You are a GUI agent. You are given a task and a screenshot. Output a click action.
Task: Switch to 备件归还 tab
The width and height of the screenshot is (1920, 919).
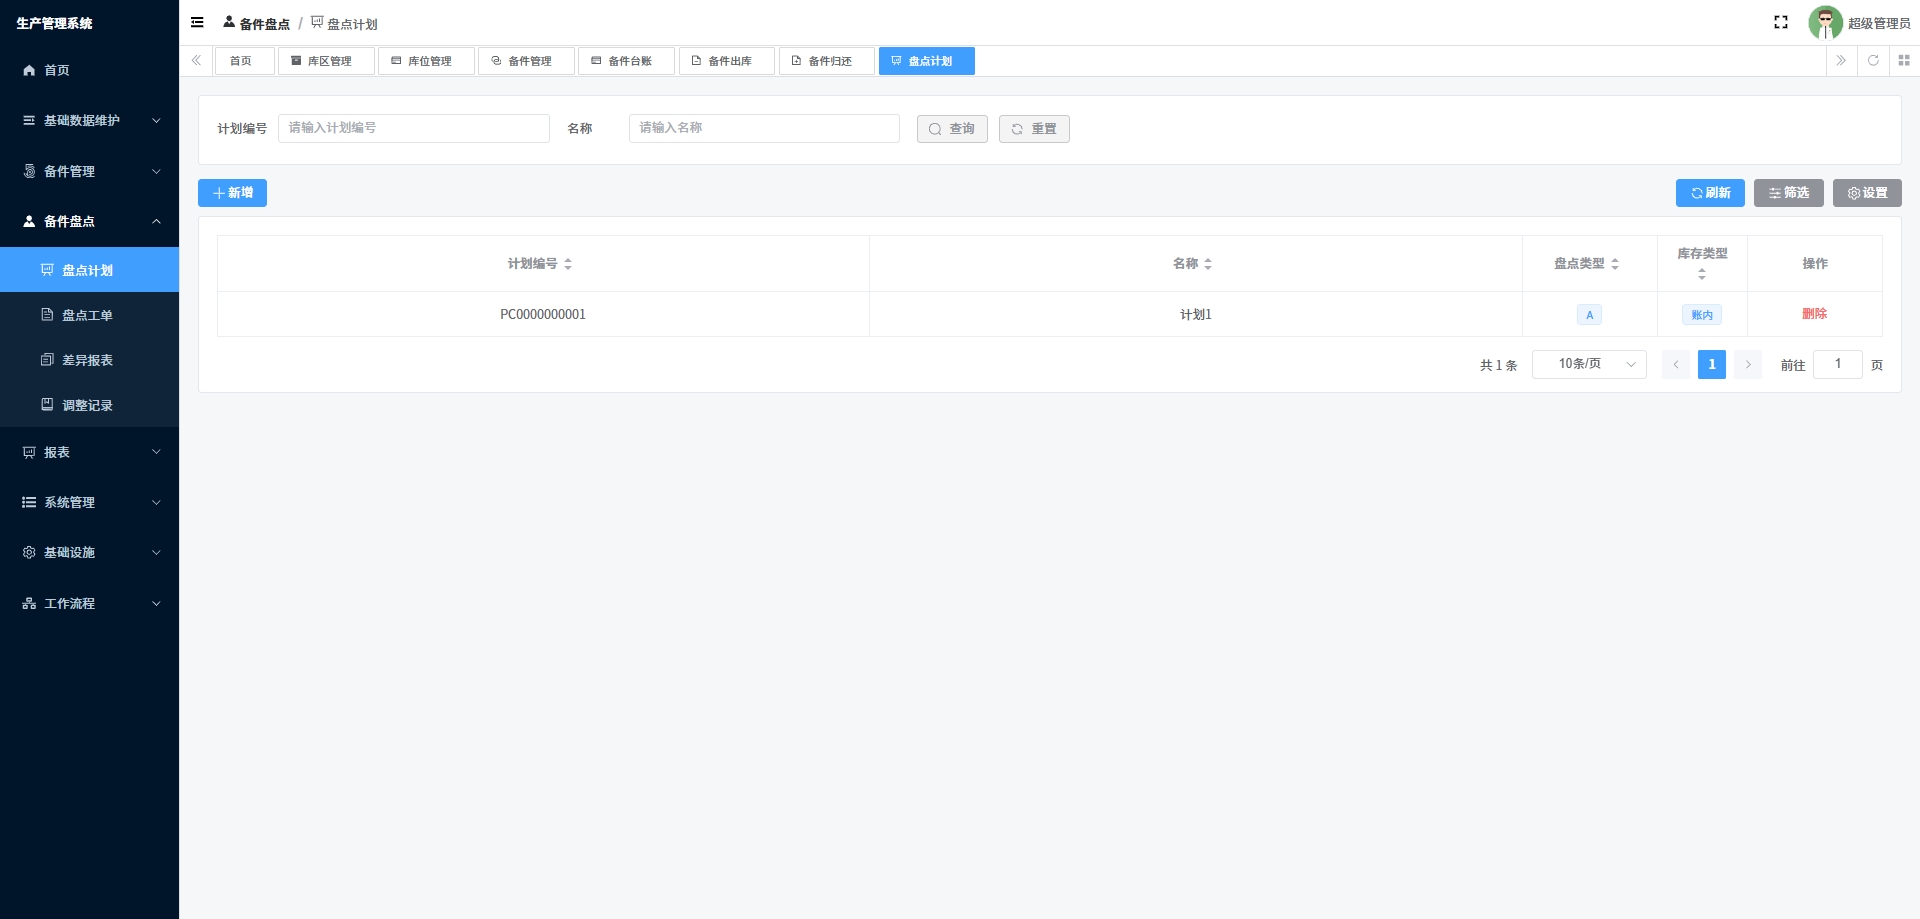tap(826, 61)
